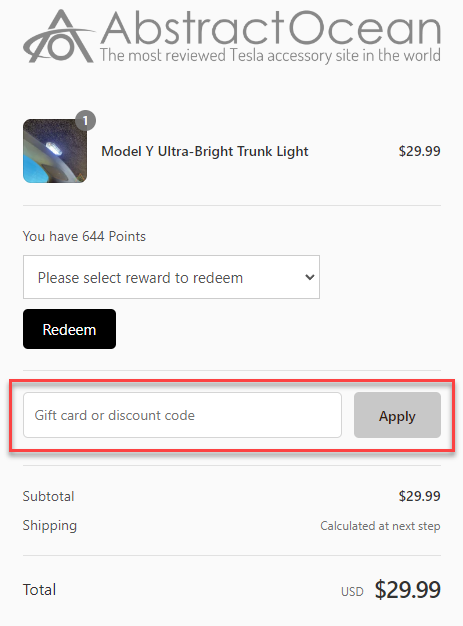
Task: Click the Subtotal label
Action: tap(48, 496)
